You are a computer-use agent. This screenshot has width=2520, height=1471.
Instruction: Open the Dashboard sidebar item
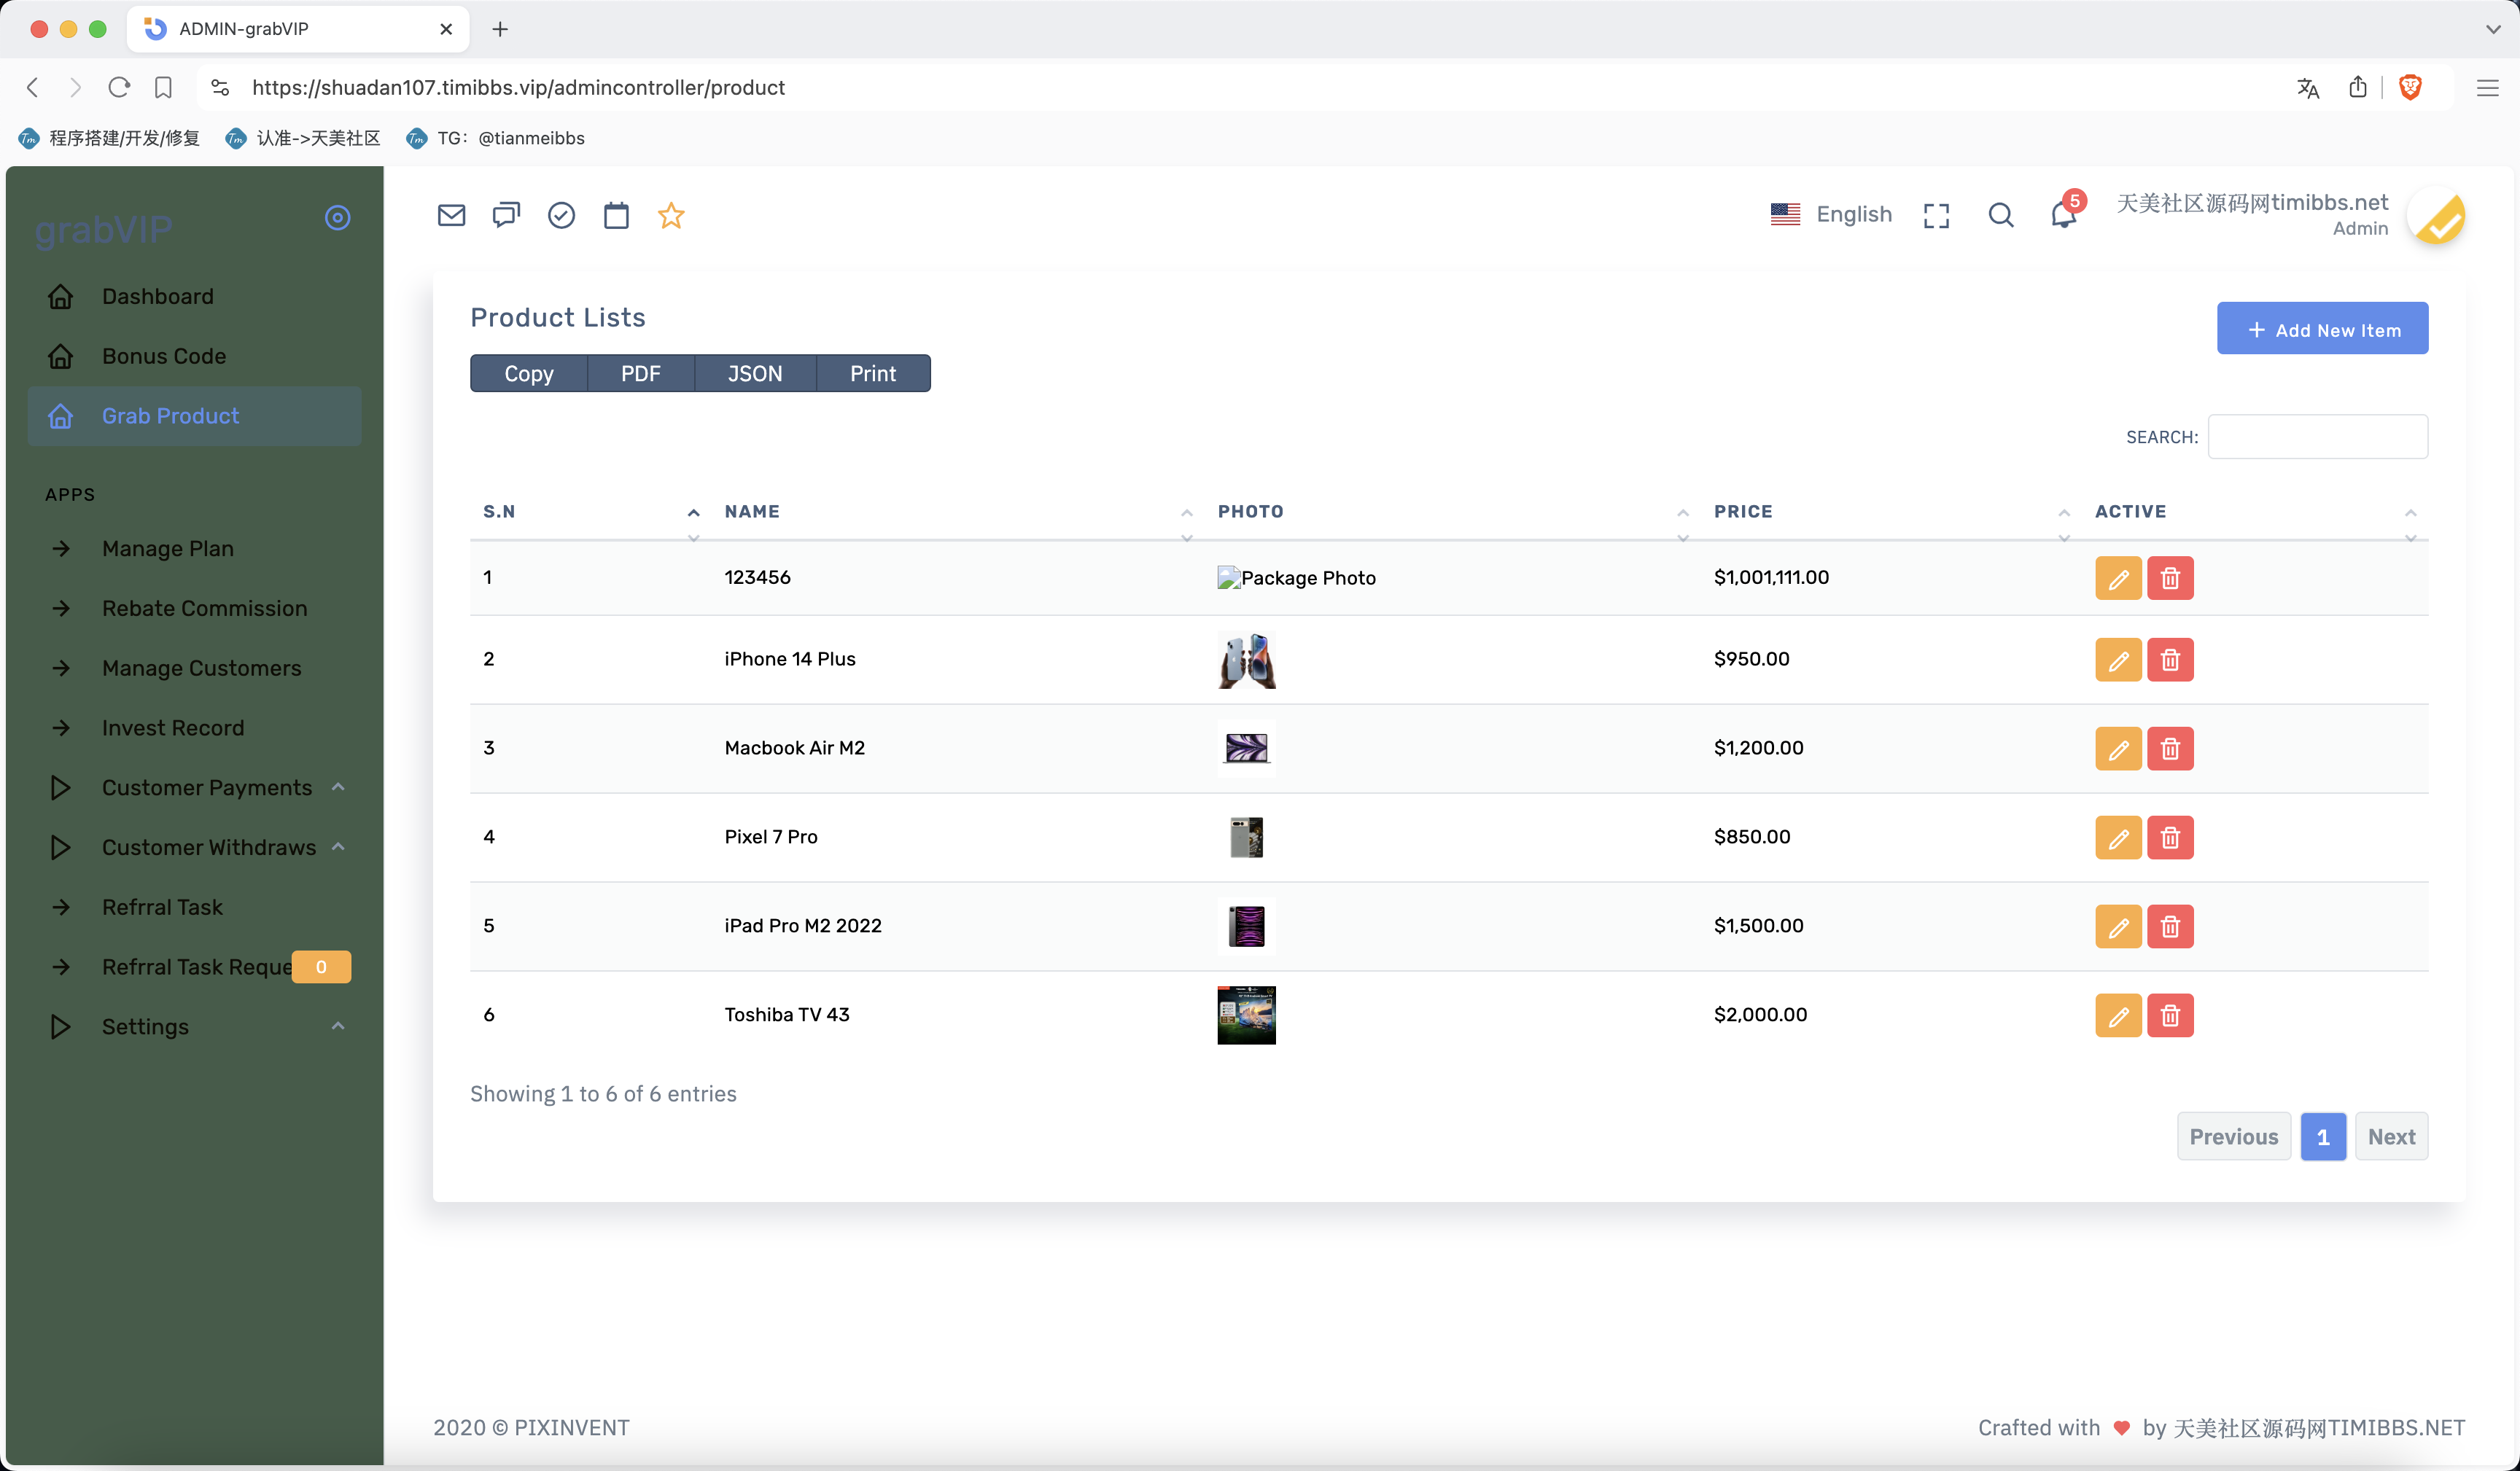pos(157,296)
